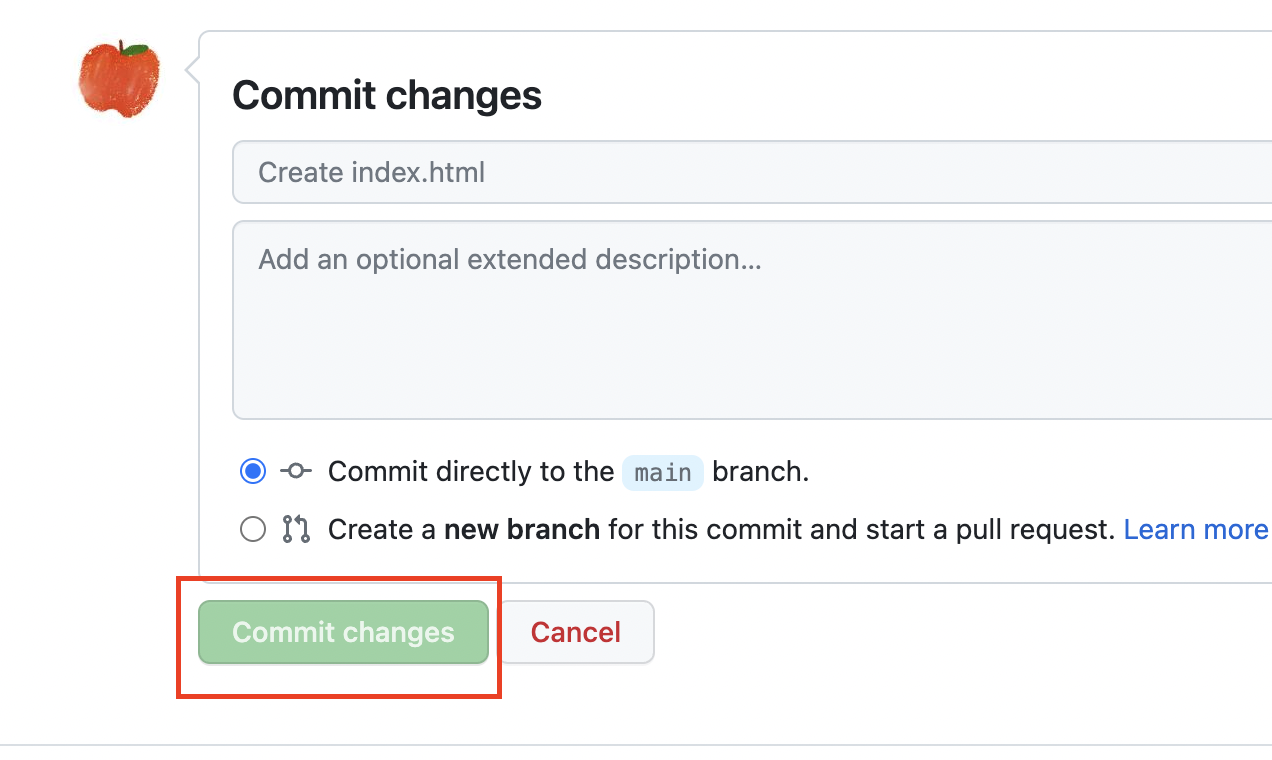
Task: Click the git commit icon beside direct commit
Action: coord(296,471)
